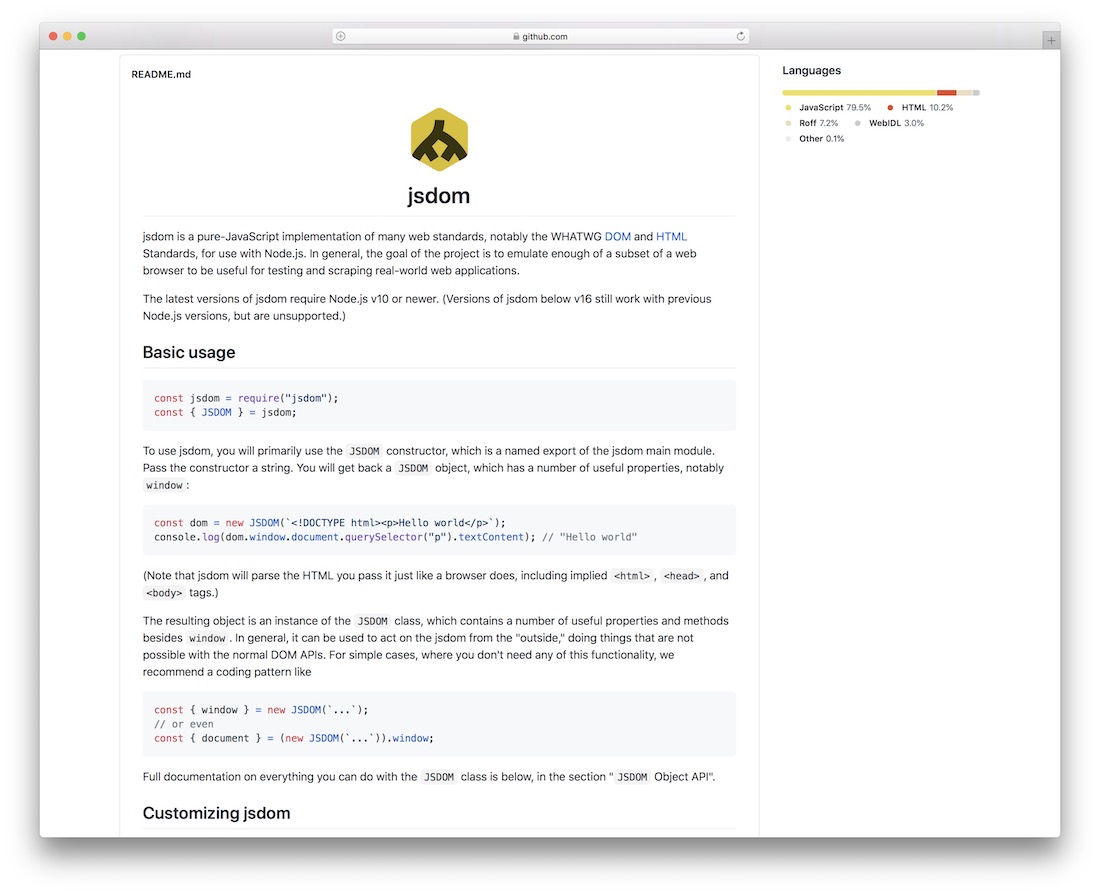Screen dimensions: 1100x894
Task: Click the yellow JavaScript segment of languages bar
Action: [x=859, y=93]
